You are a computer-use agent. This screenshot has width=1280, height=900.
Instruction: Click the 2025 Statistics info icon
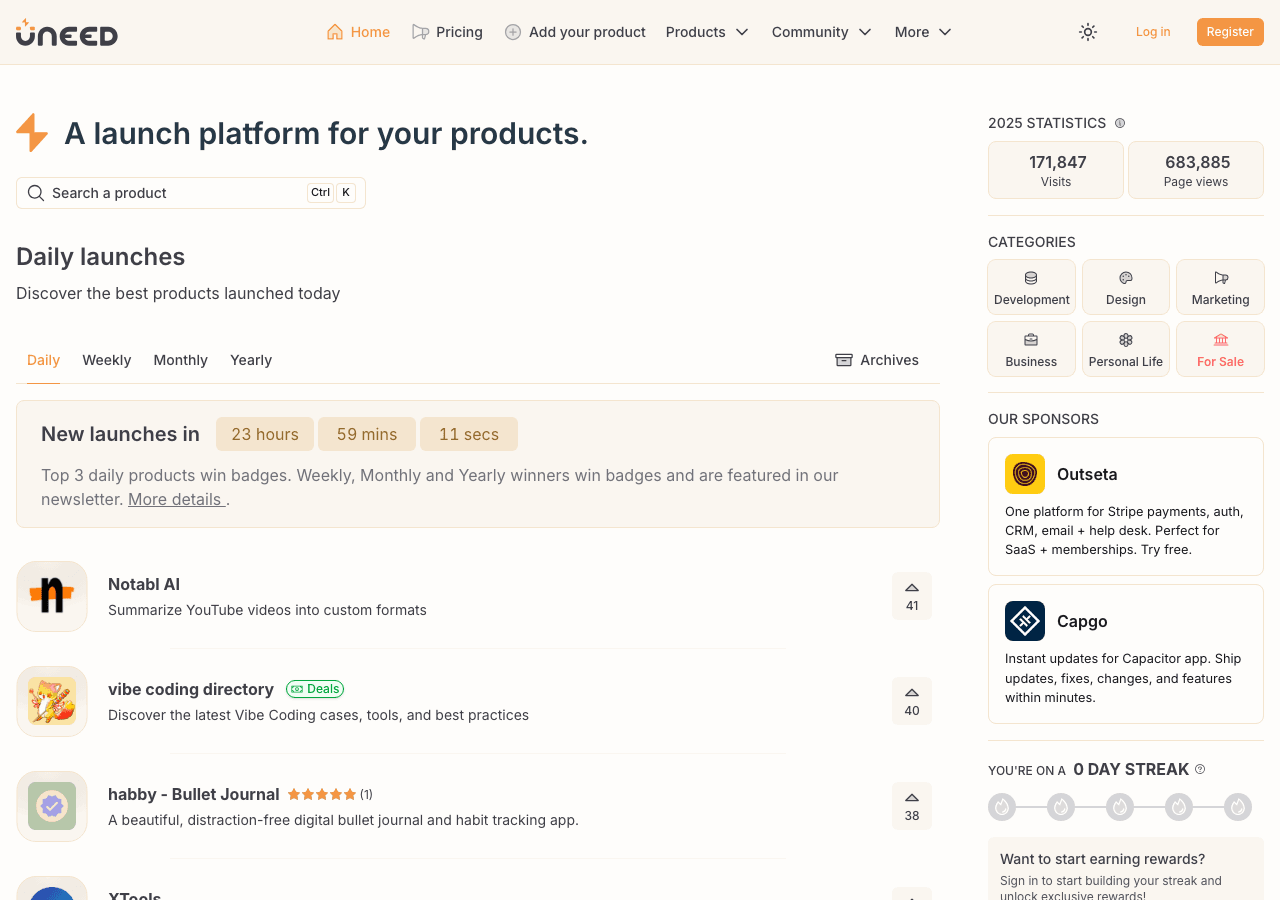1120,123
